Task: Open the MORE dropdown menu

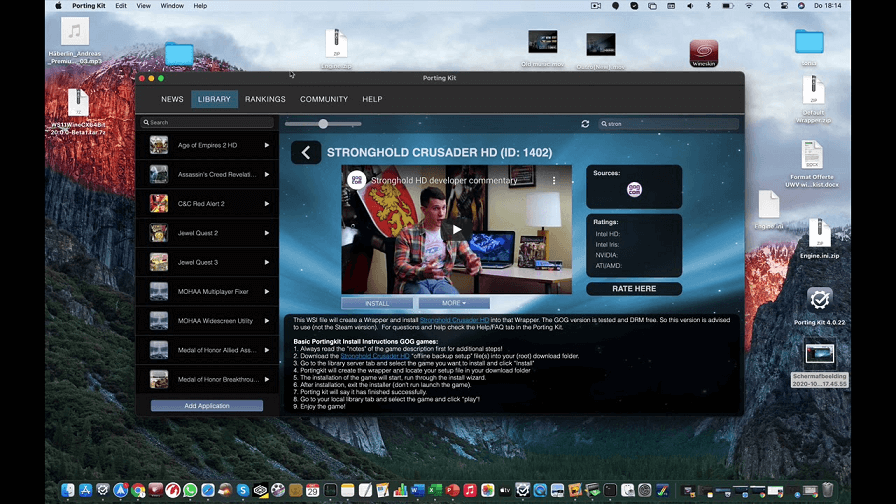Action: [x=454, y=303]
